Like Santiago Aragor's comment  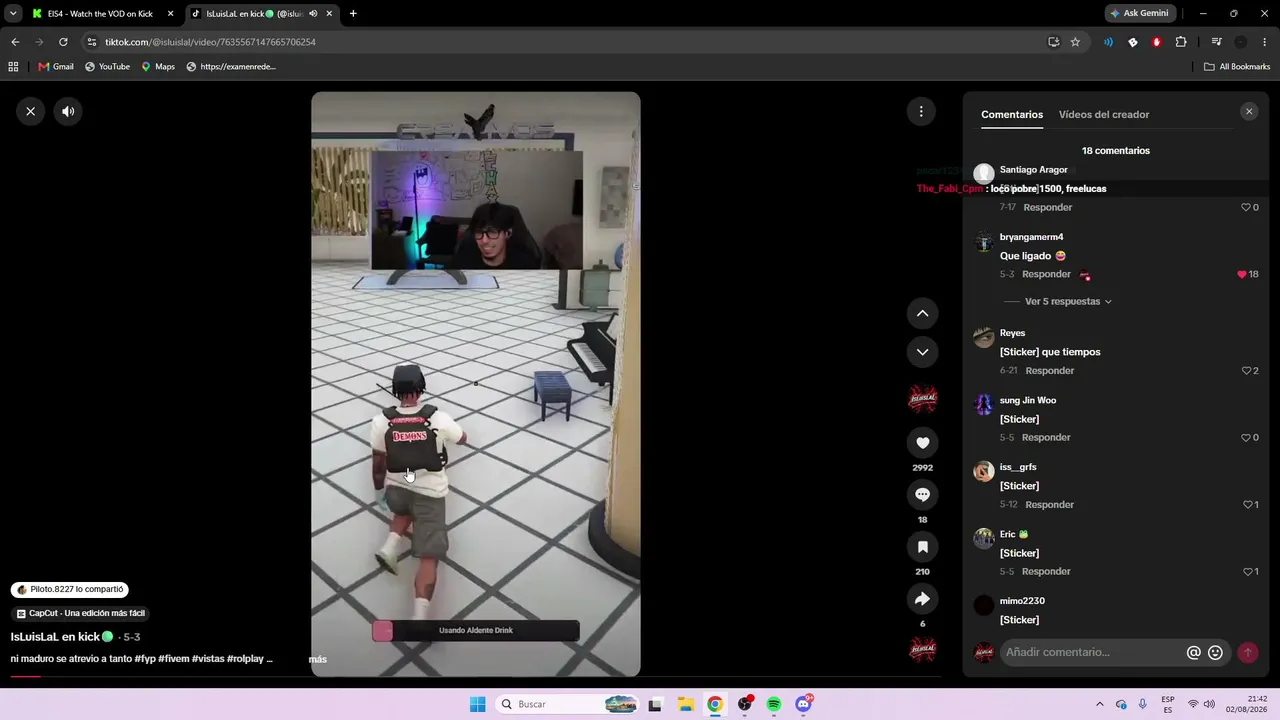tap(1246, 207)
